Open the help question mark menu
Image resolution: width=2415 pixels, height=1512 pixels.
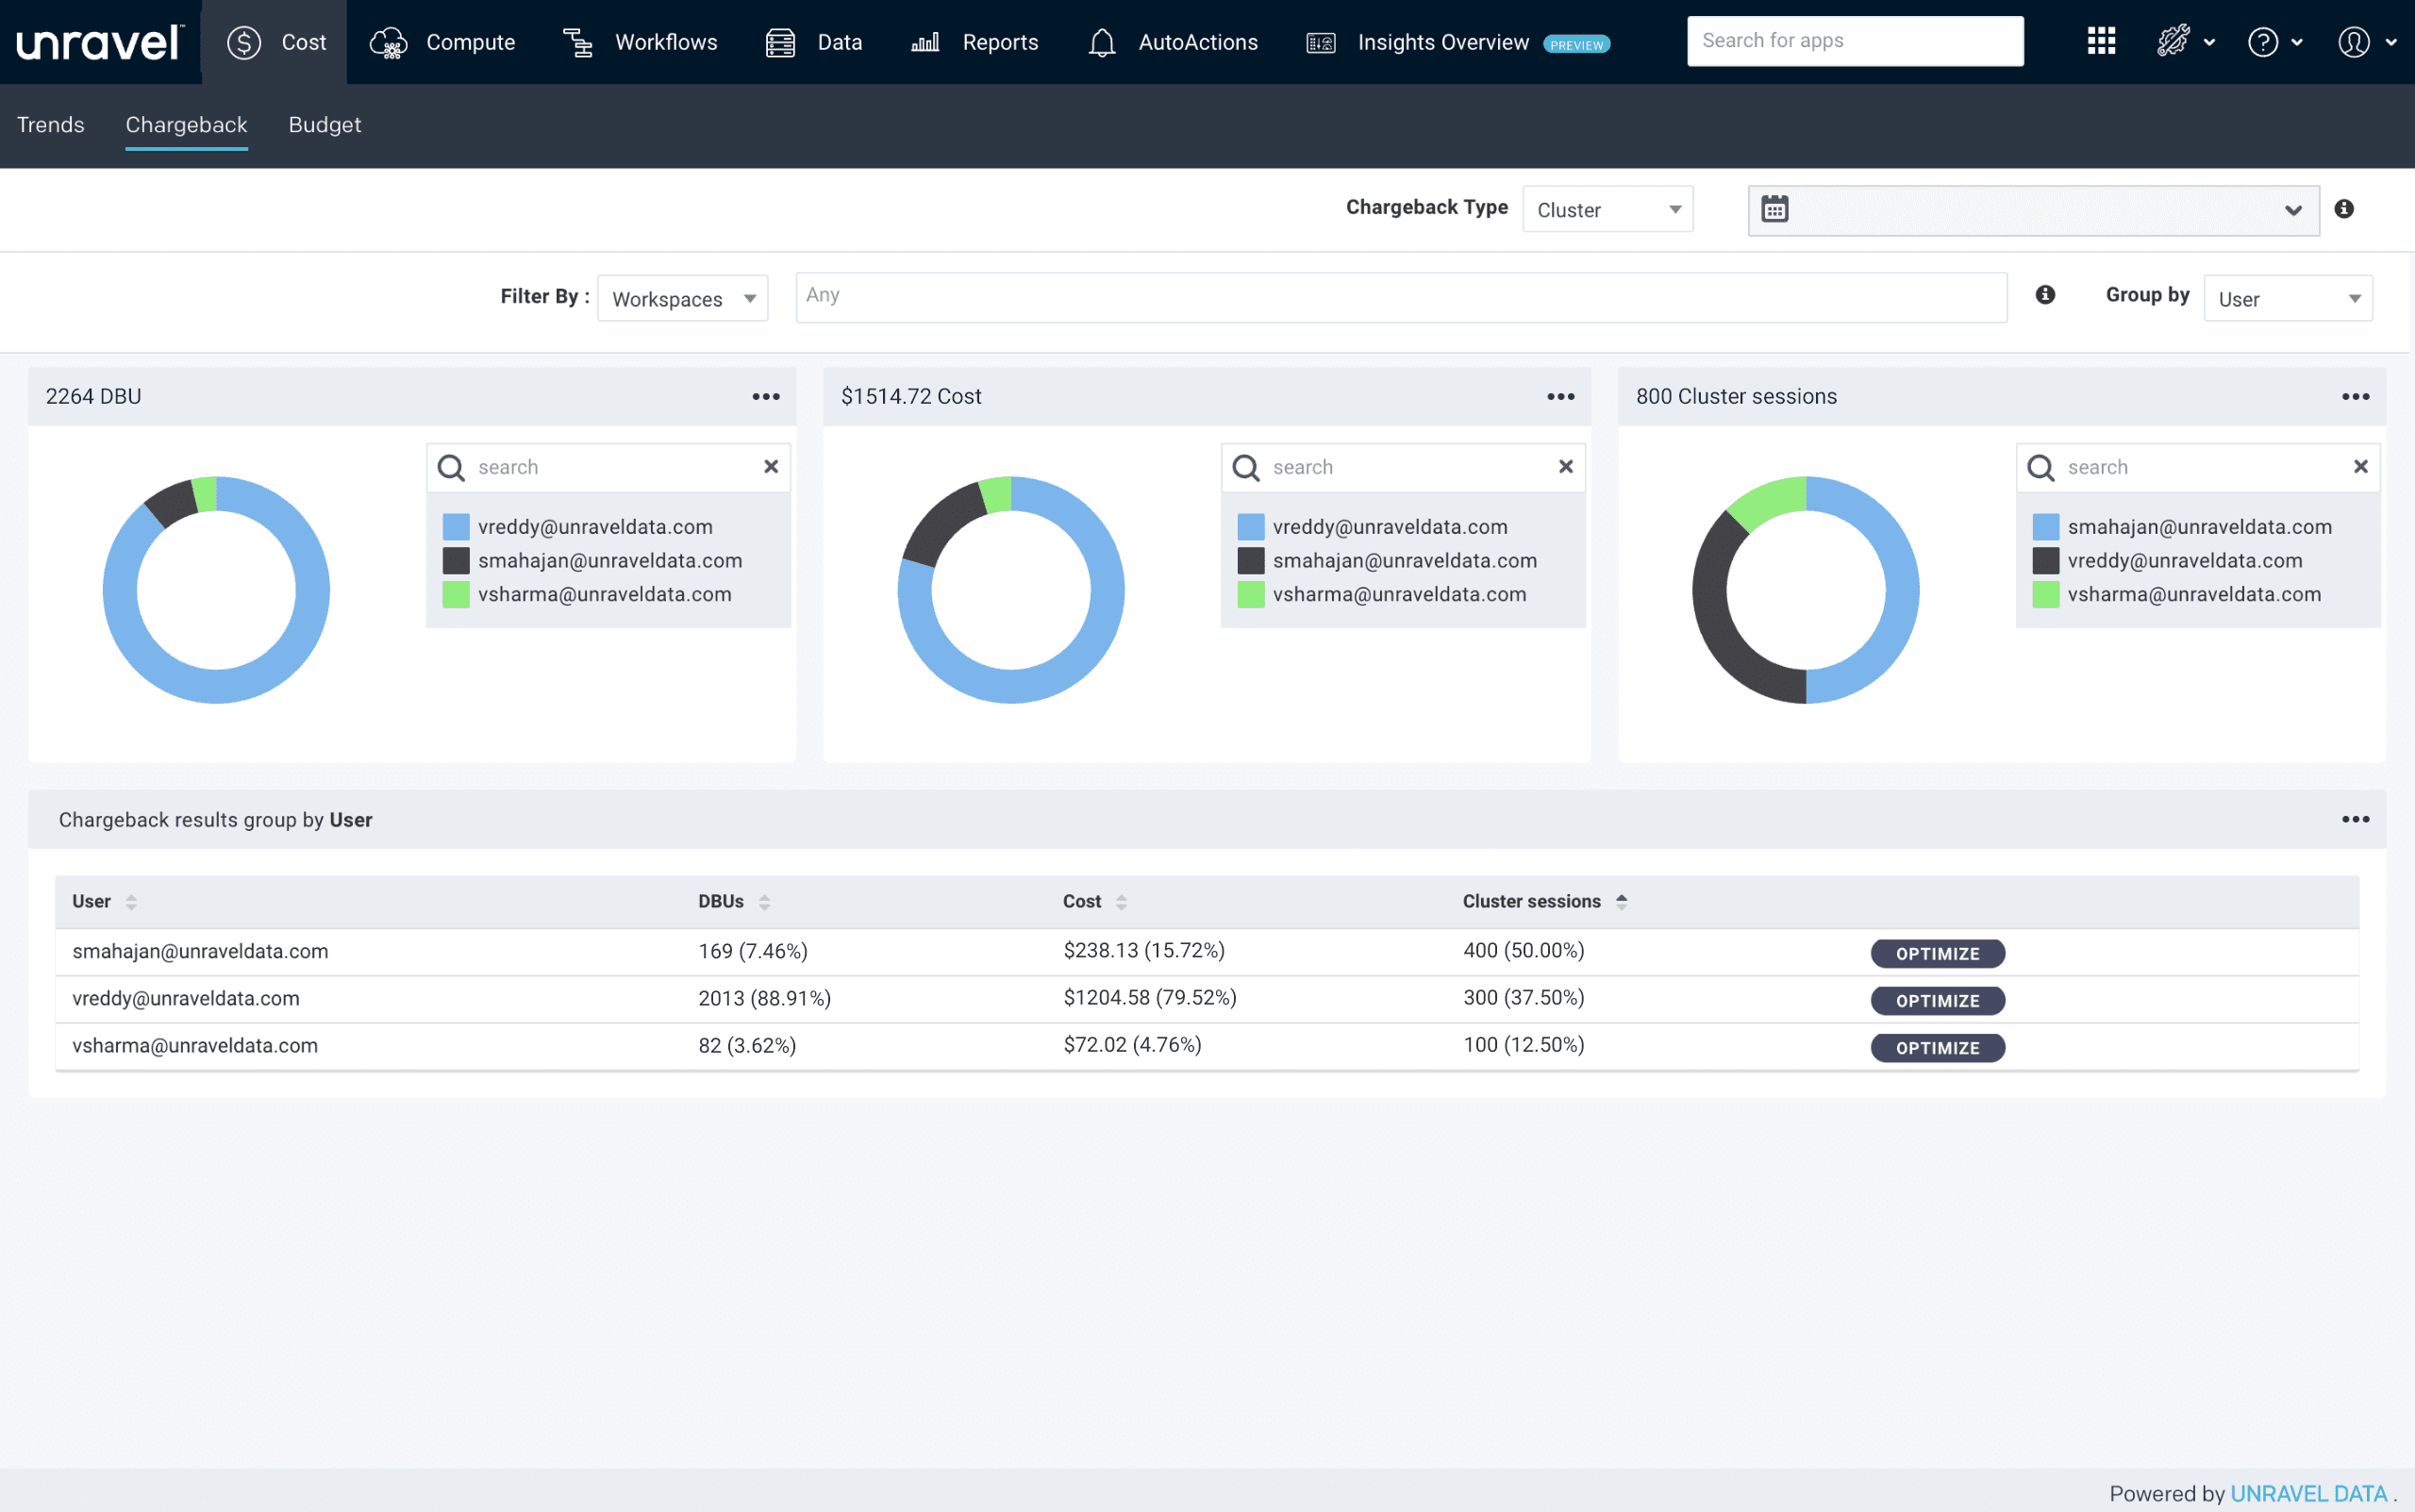[x=2263, y=42]
